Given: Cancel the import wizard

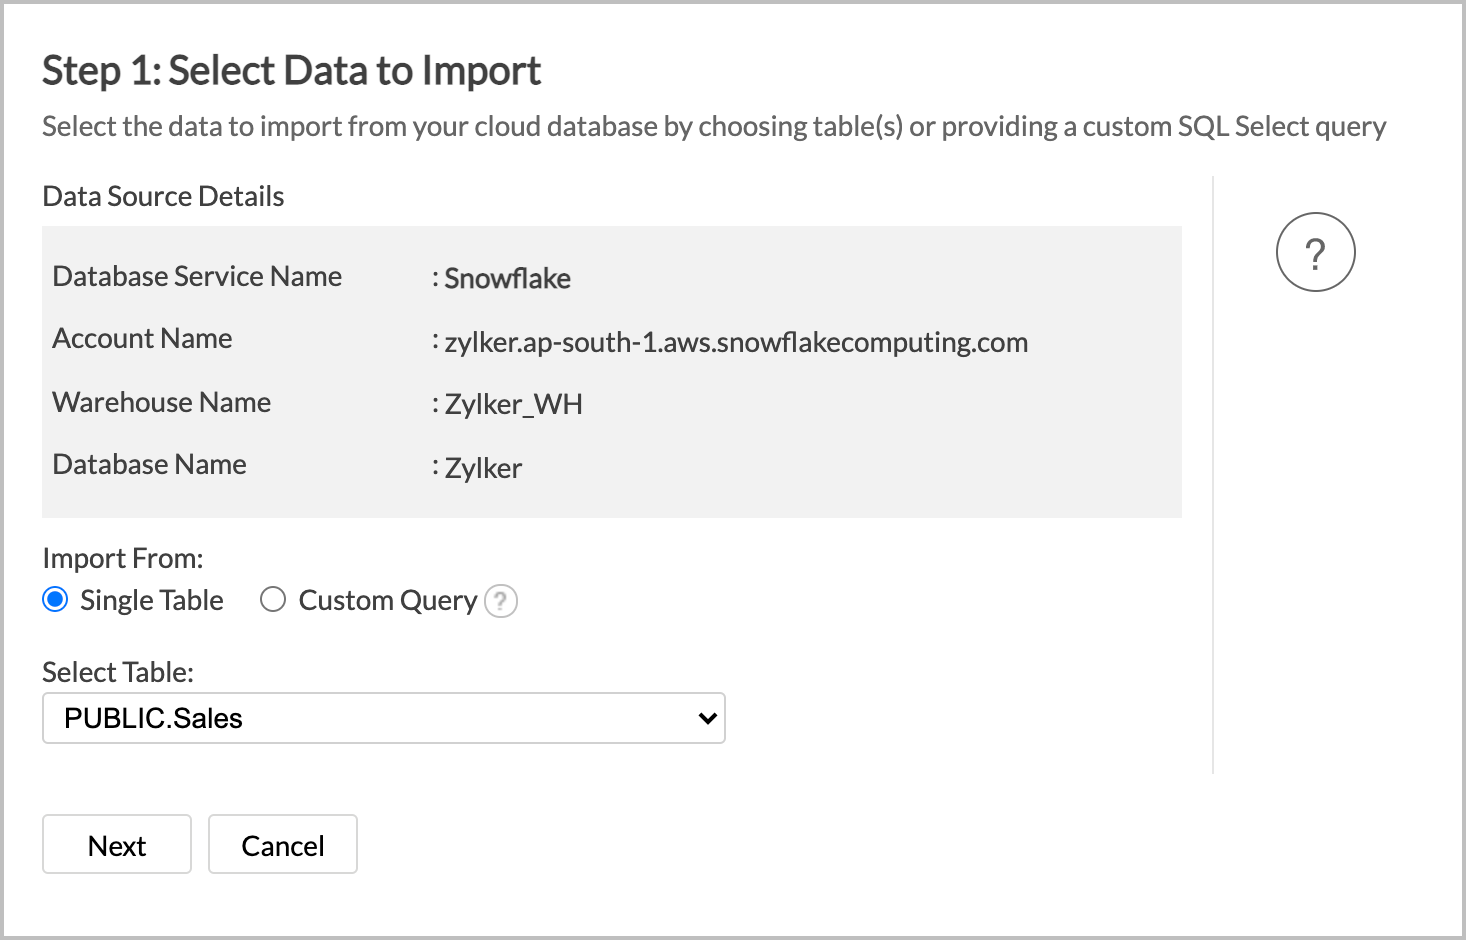Looking at the screenshot, I should pos(283,844).
